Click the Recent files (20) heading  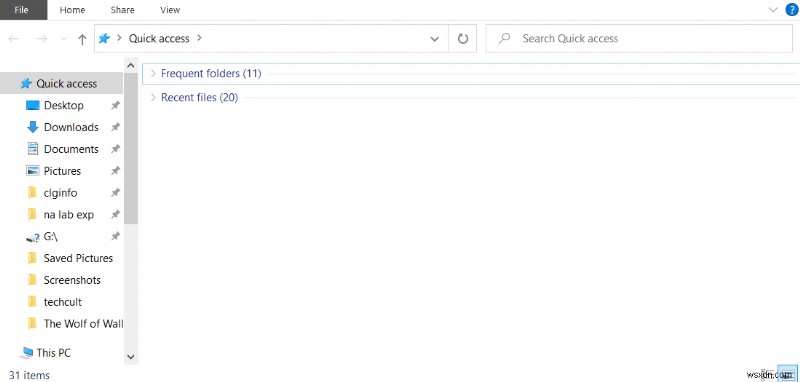(x=199, y=97)
